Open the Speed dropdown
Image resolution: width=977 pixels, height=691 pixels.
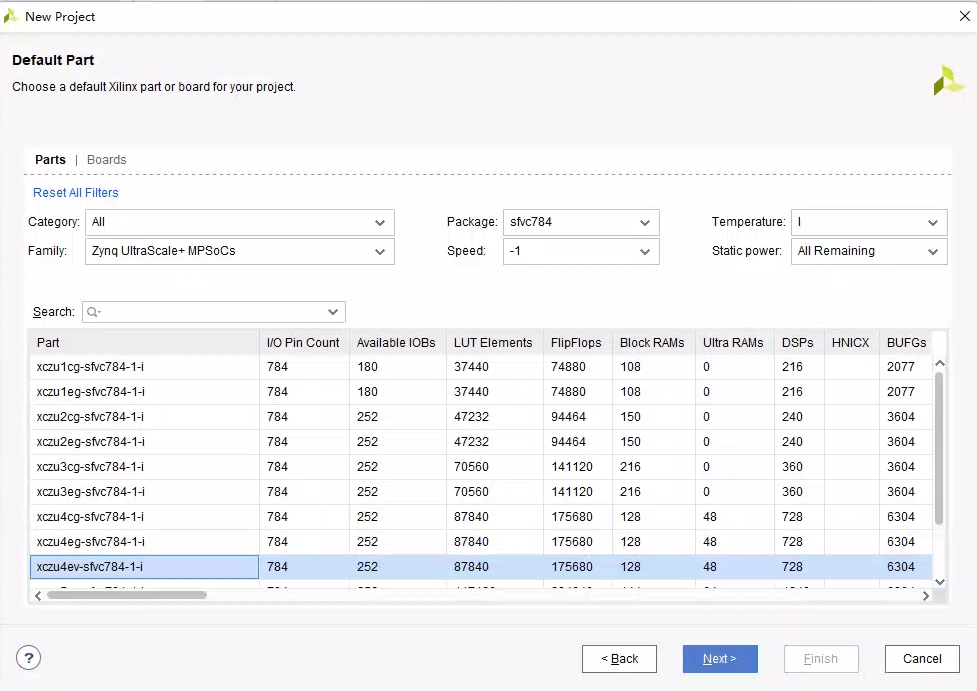pos(581,251)
